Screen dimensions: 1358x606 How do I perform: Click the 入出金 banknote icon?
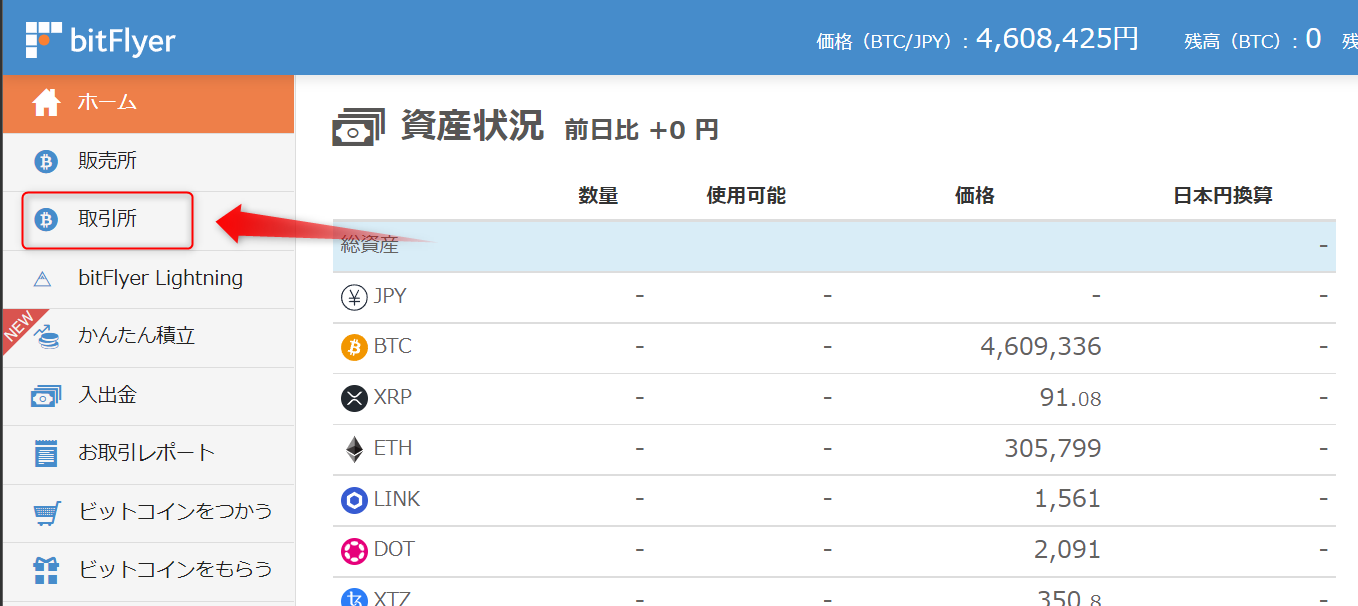click(46, 396)
